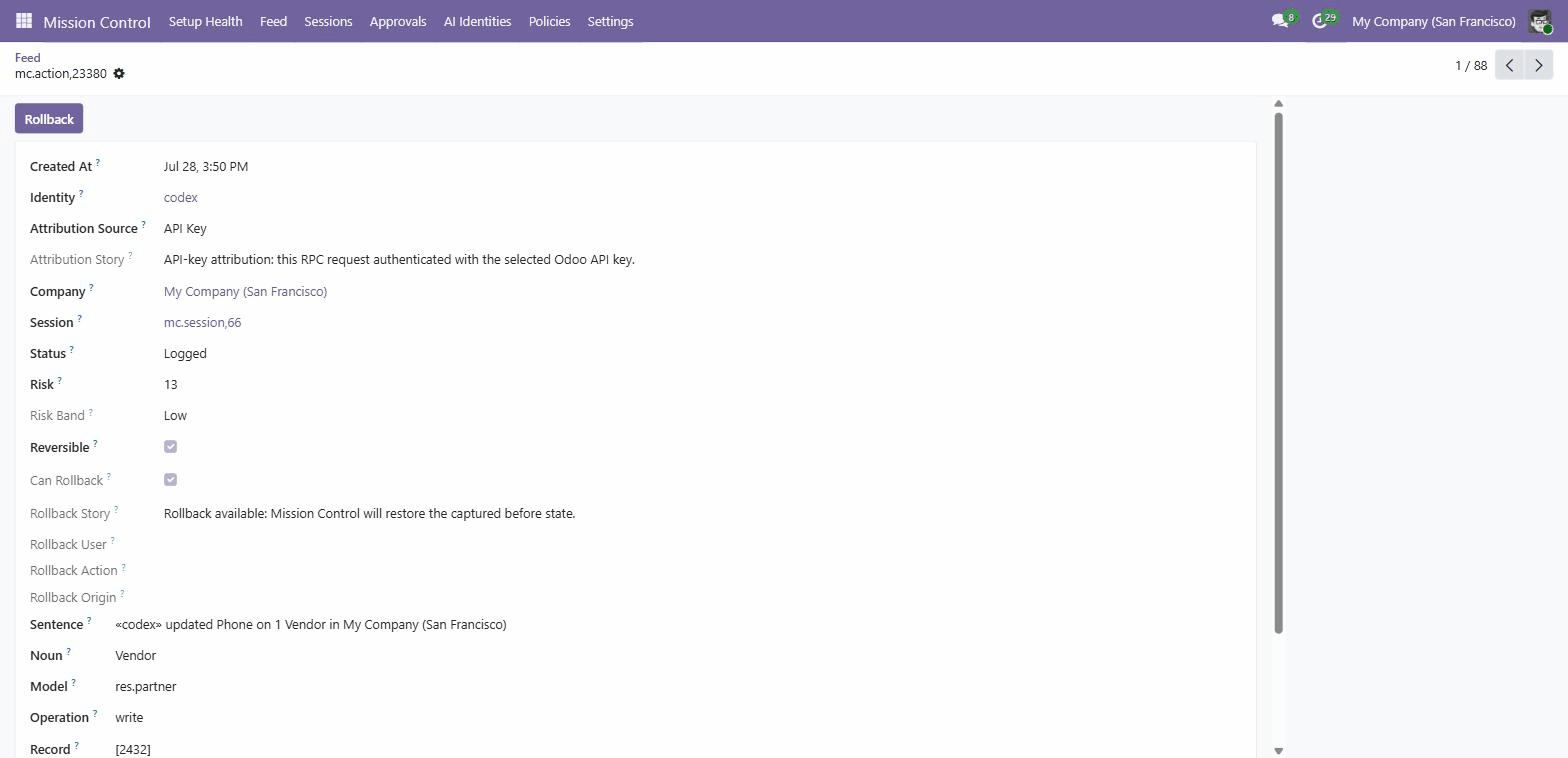The image size is (1568, 758).
Task: Show help tooltip for Rollback Story
Action: (x=116, y=509)
